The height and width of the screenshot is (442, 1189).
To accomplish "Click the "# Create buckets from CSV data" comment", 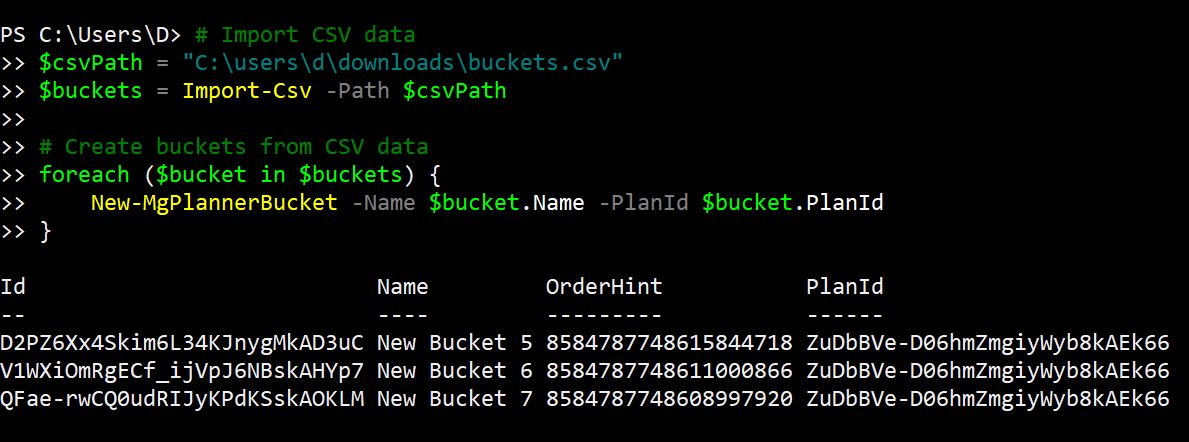I will 233,147.
